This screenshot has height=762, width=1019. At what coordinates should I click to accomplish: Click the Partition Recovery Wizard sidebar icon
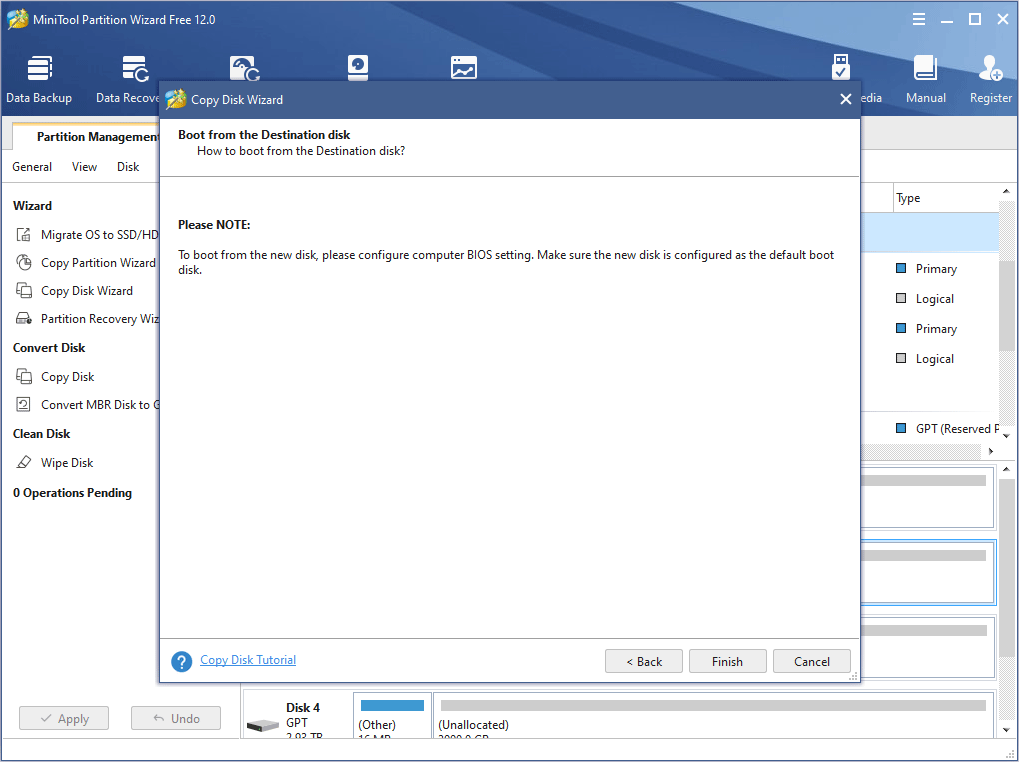coord(24,318)
